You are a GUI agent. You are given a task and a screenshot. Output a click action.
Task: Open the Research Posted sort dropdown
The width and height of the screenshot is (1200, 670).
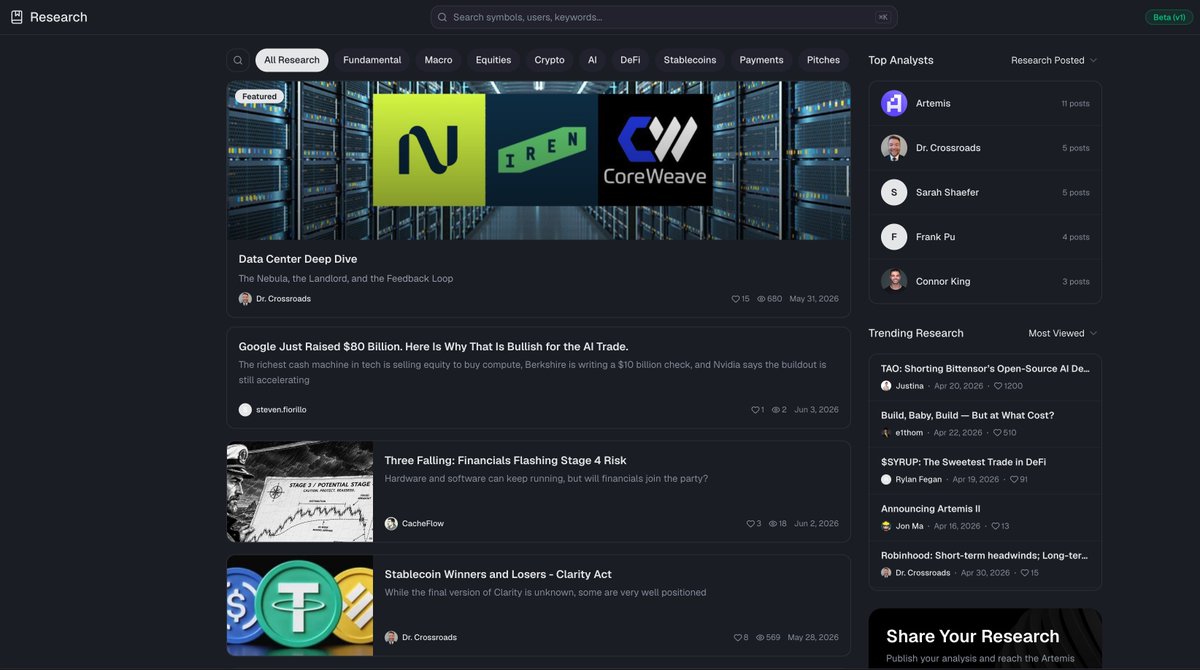click(x=1054, y=60)
